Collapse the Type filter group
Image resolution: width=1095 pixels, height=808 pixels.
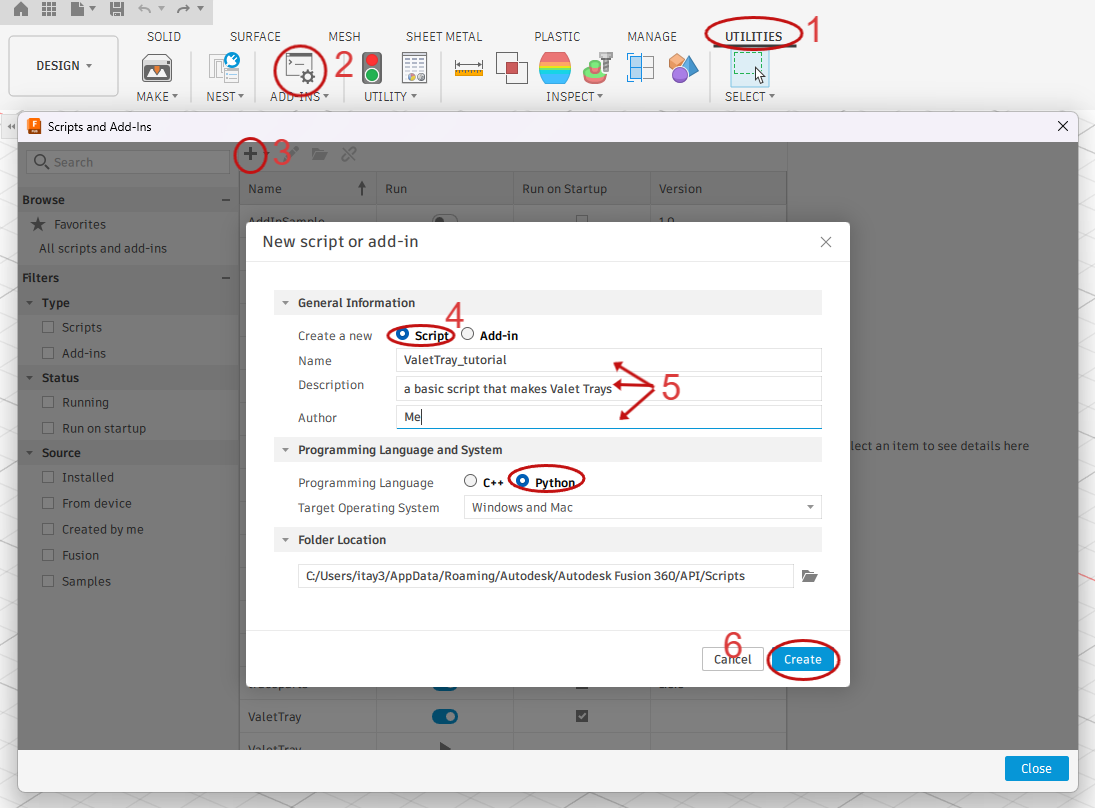click(29, 302)
